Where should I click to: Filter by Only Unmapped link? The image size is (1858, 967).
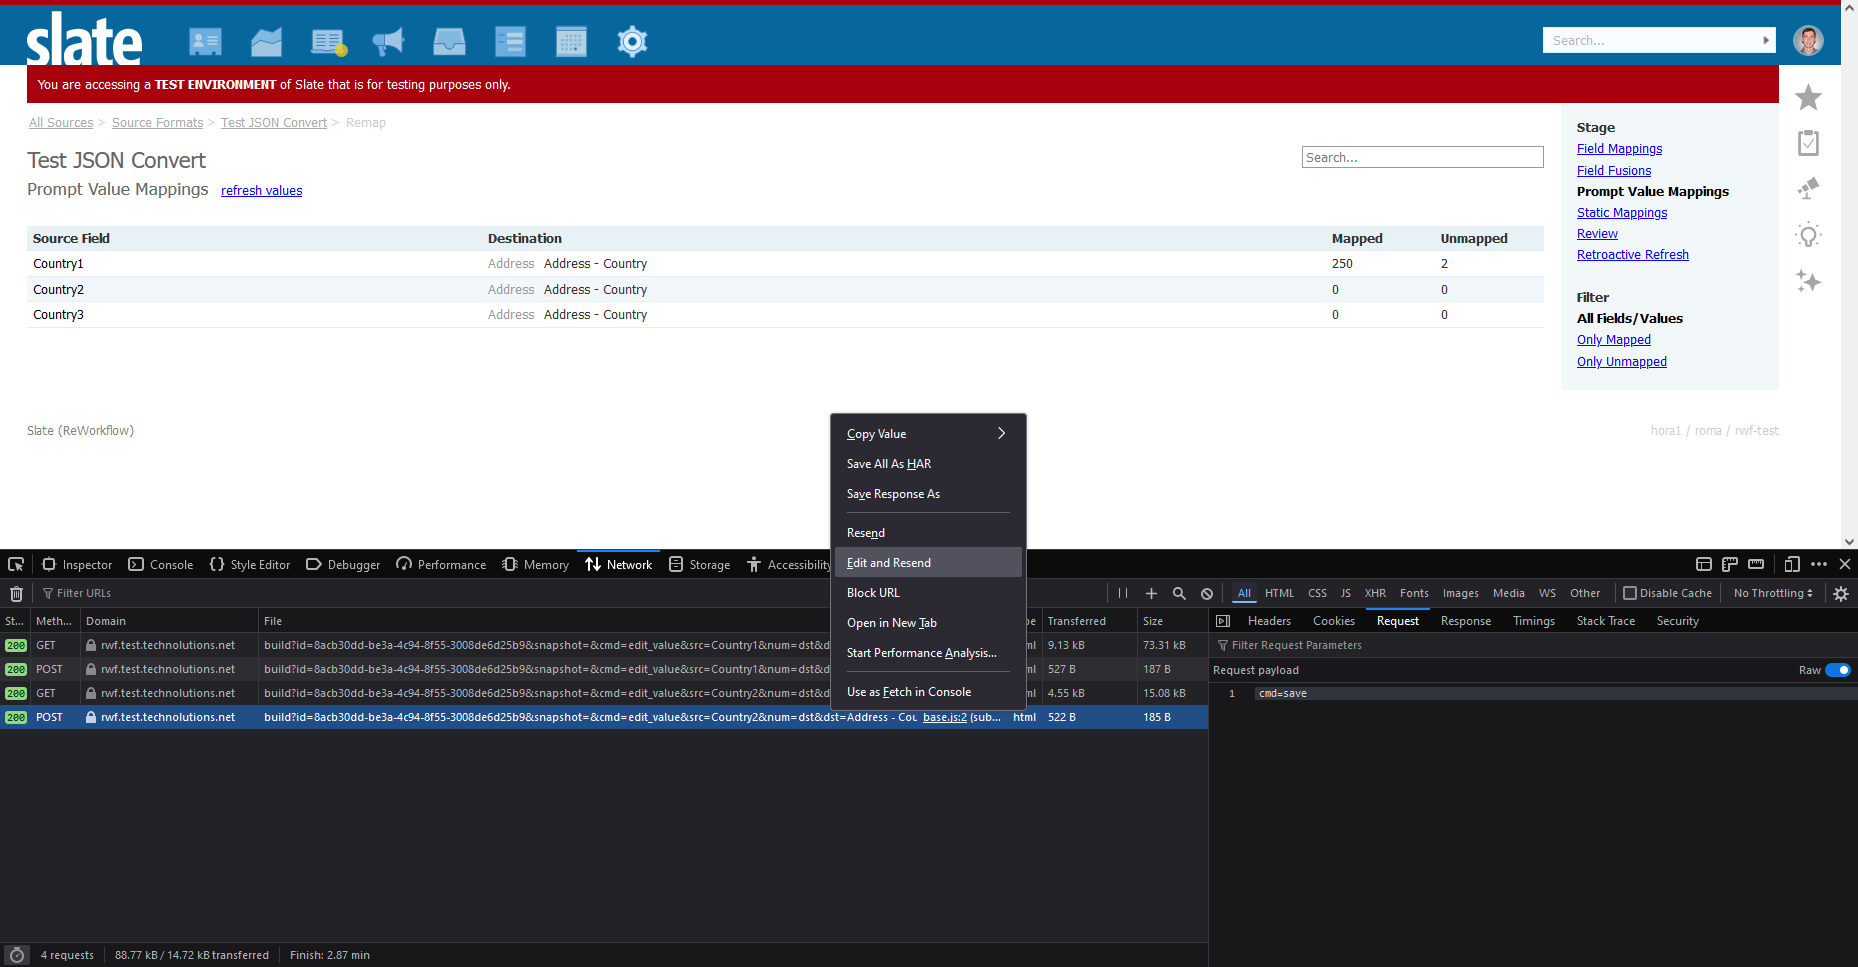(x=1621, y=362)
